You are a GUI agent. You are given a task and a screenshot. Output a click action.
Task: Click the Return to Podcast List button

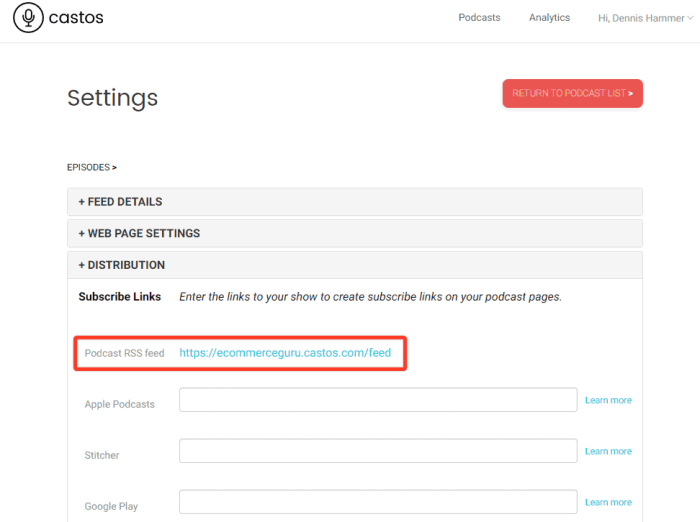tap(572, 93)
